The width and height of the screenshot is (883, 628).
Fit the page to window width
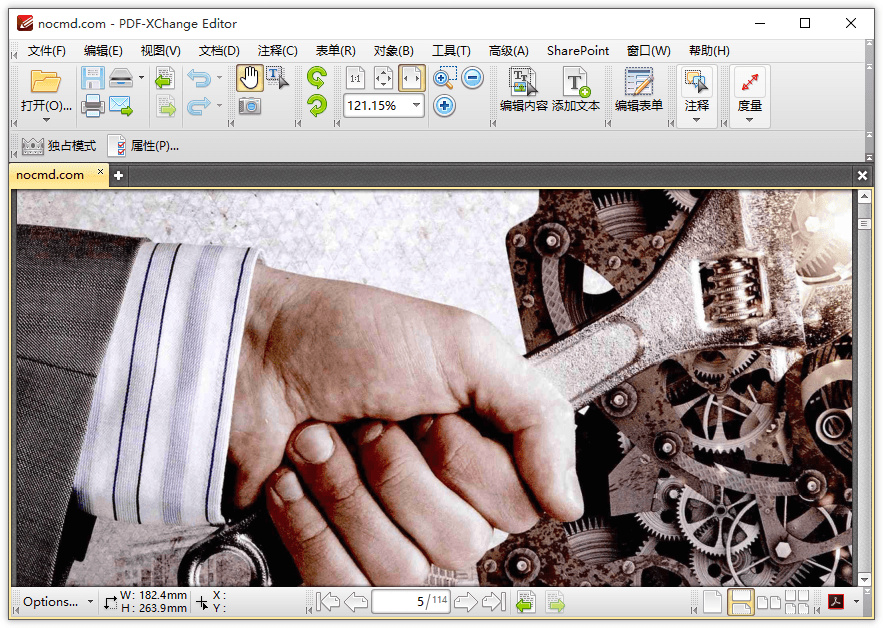(411, 77)
